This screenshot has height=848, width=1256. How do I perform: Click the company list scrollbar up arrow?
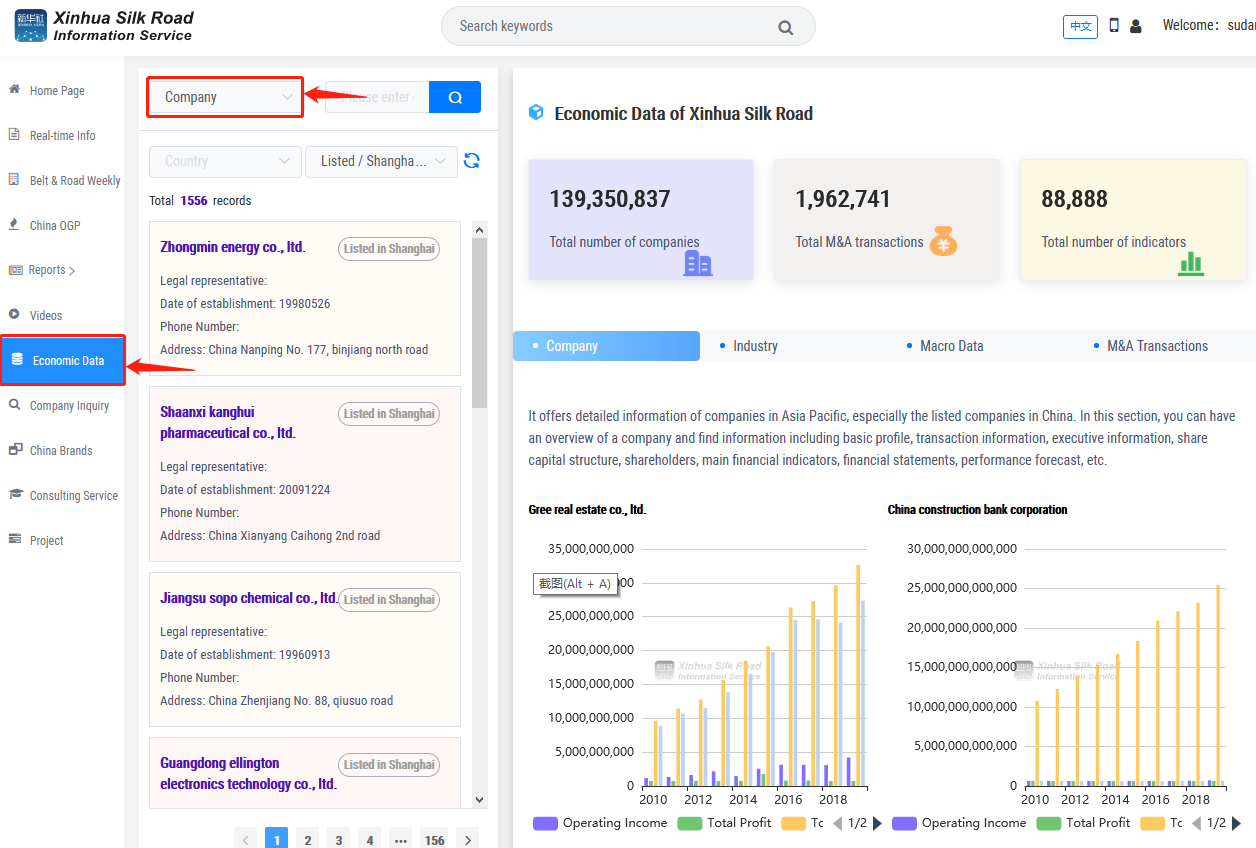point(479,230)
